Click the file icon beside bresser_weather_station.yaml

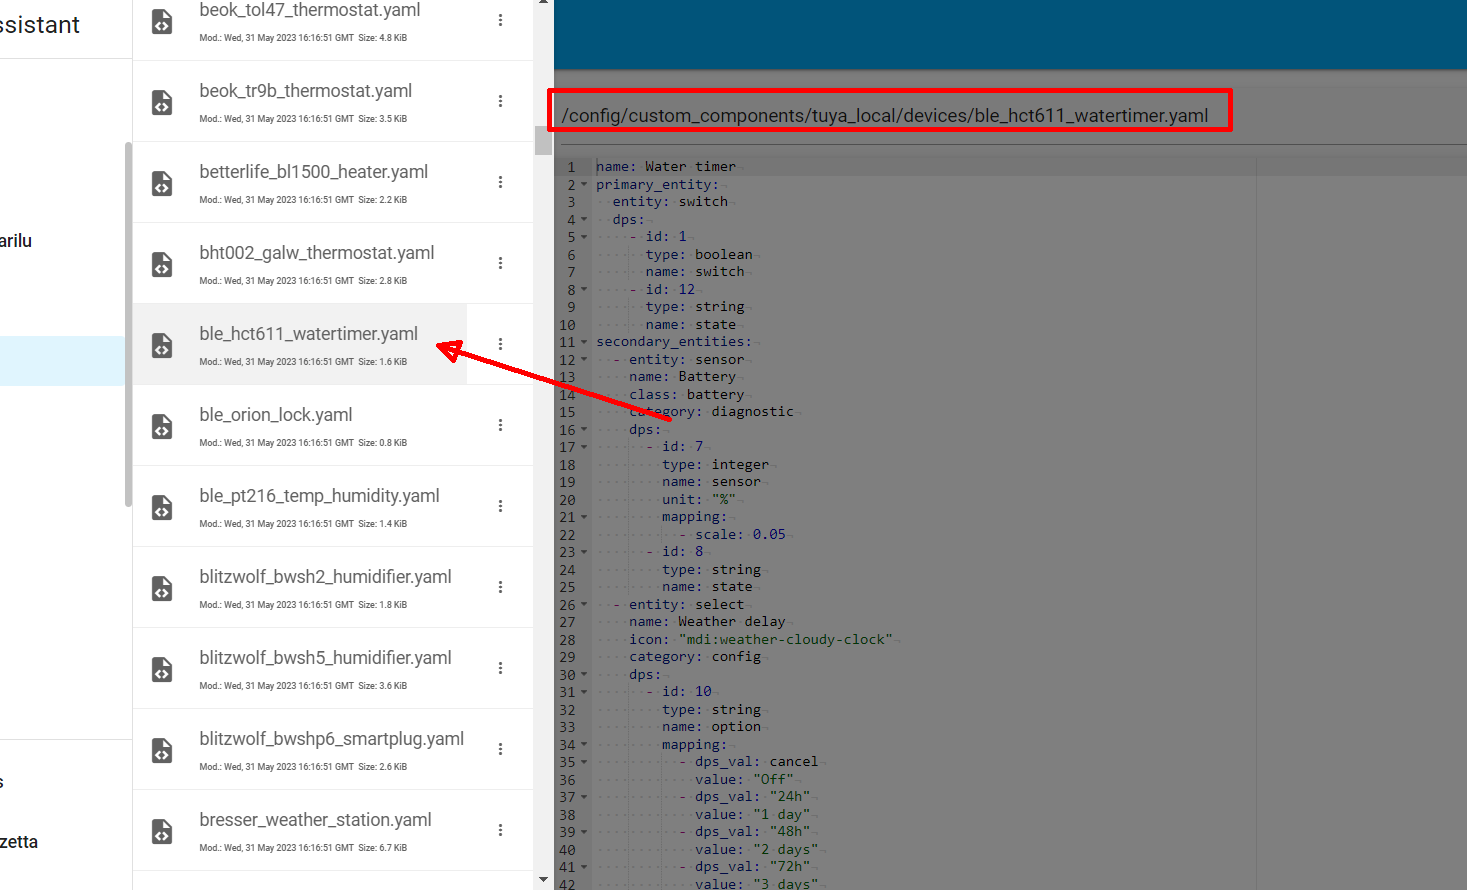(x=162, y=831)
